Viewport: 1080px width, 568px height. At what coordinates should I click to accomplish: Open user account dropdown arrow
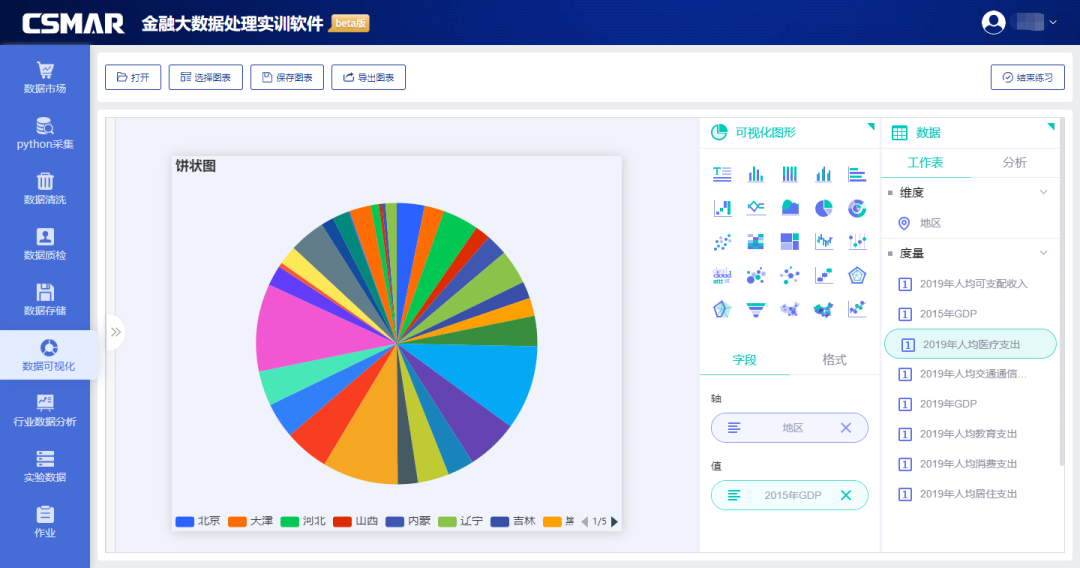pos(1052,22)
